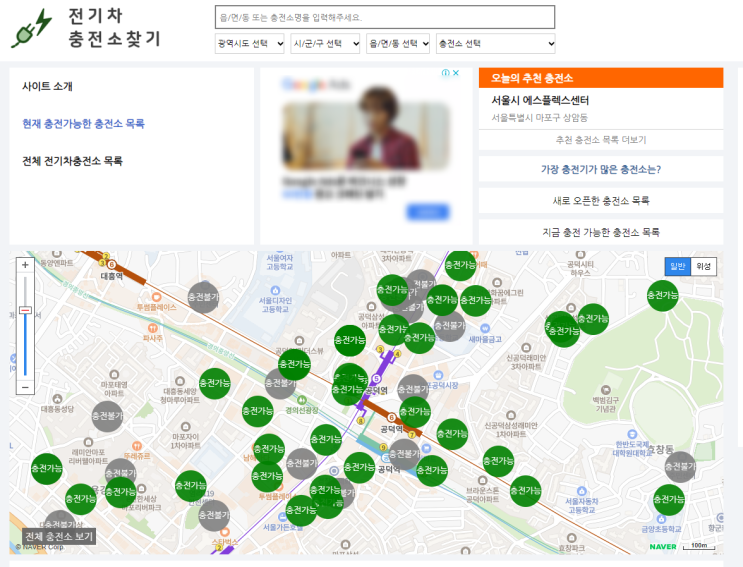
Task: Click green 충전가능 marker left of 경의선광장
Action: coord(258,411)
